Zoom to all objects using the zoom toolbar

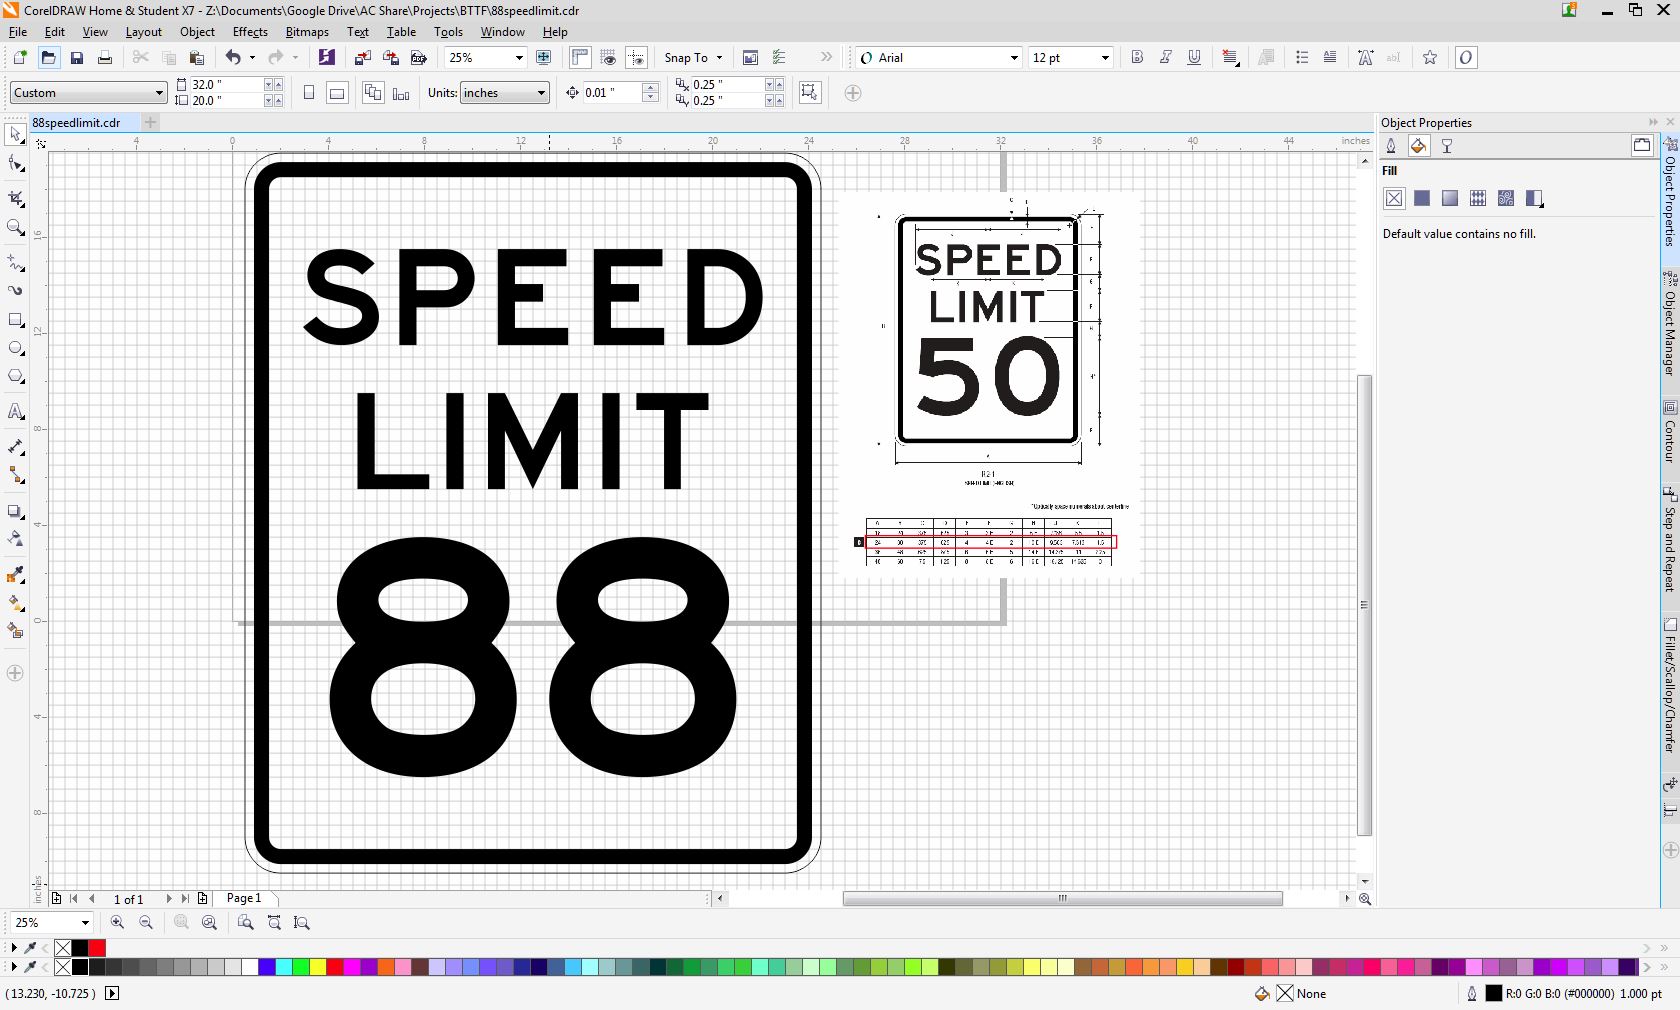pyautogui.click(x=209, y=923)
